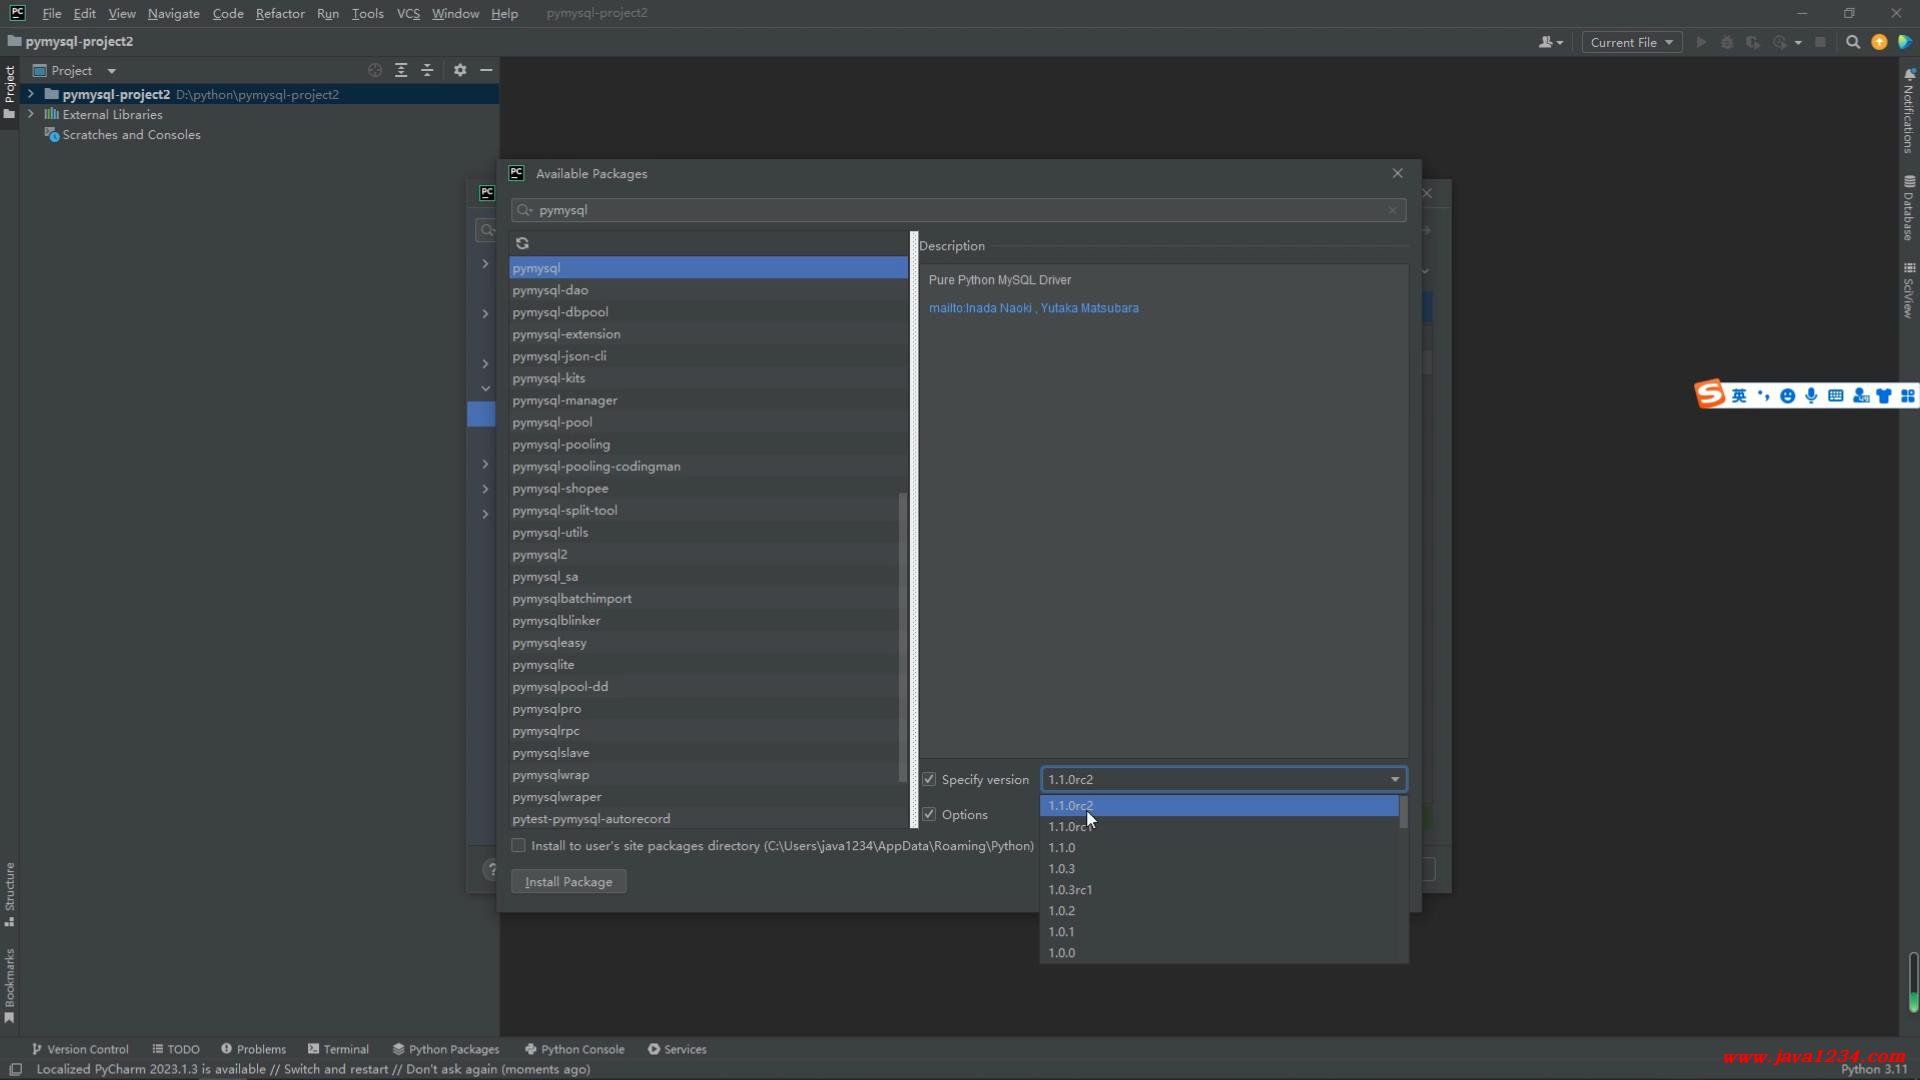1920x1080 pixels.
Task: Click package list vertical scrollbar
Action: 903,637
